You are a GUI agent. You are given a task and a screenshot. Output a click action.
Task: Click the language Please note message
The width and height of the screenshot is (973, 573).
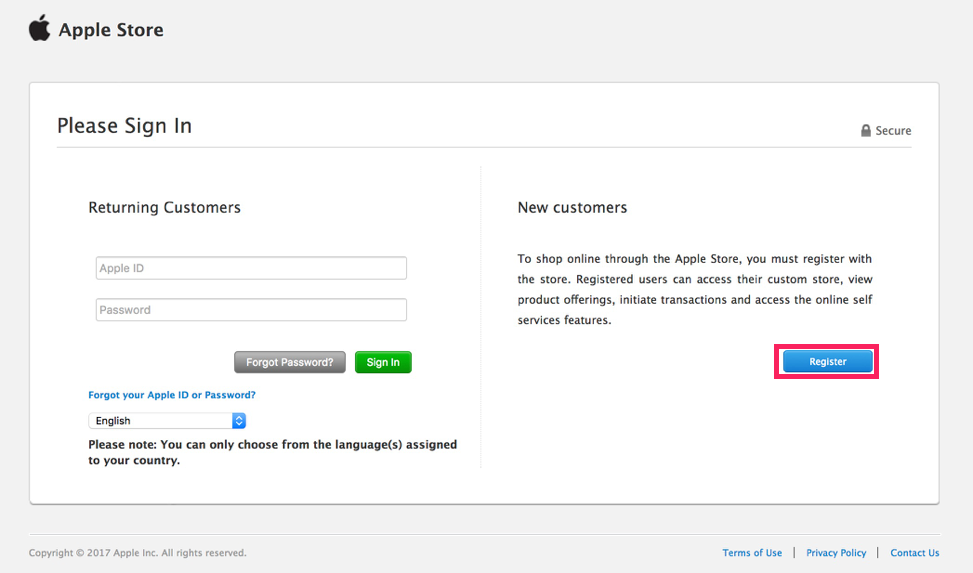[x=272, y=452]
